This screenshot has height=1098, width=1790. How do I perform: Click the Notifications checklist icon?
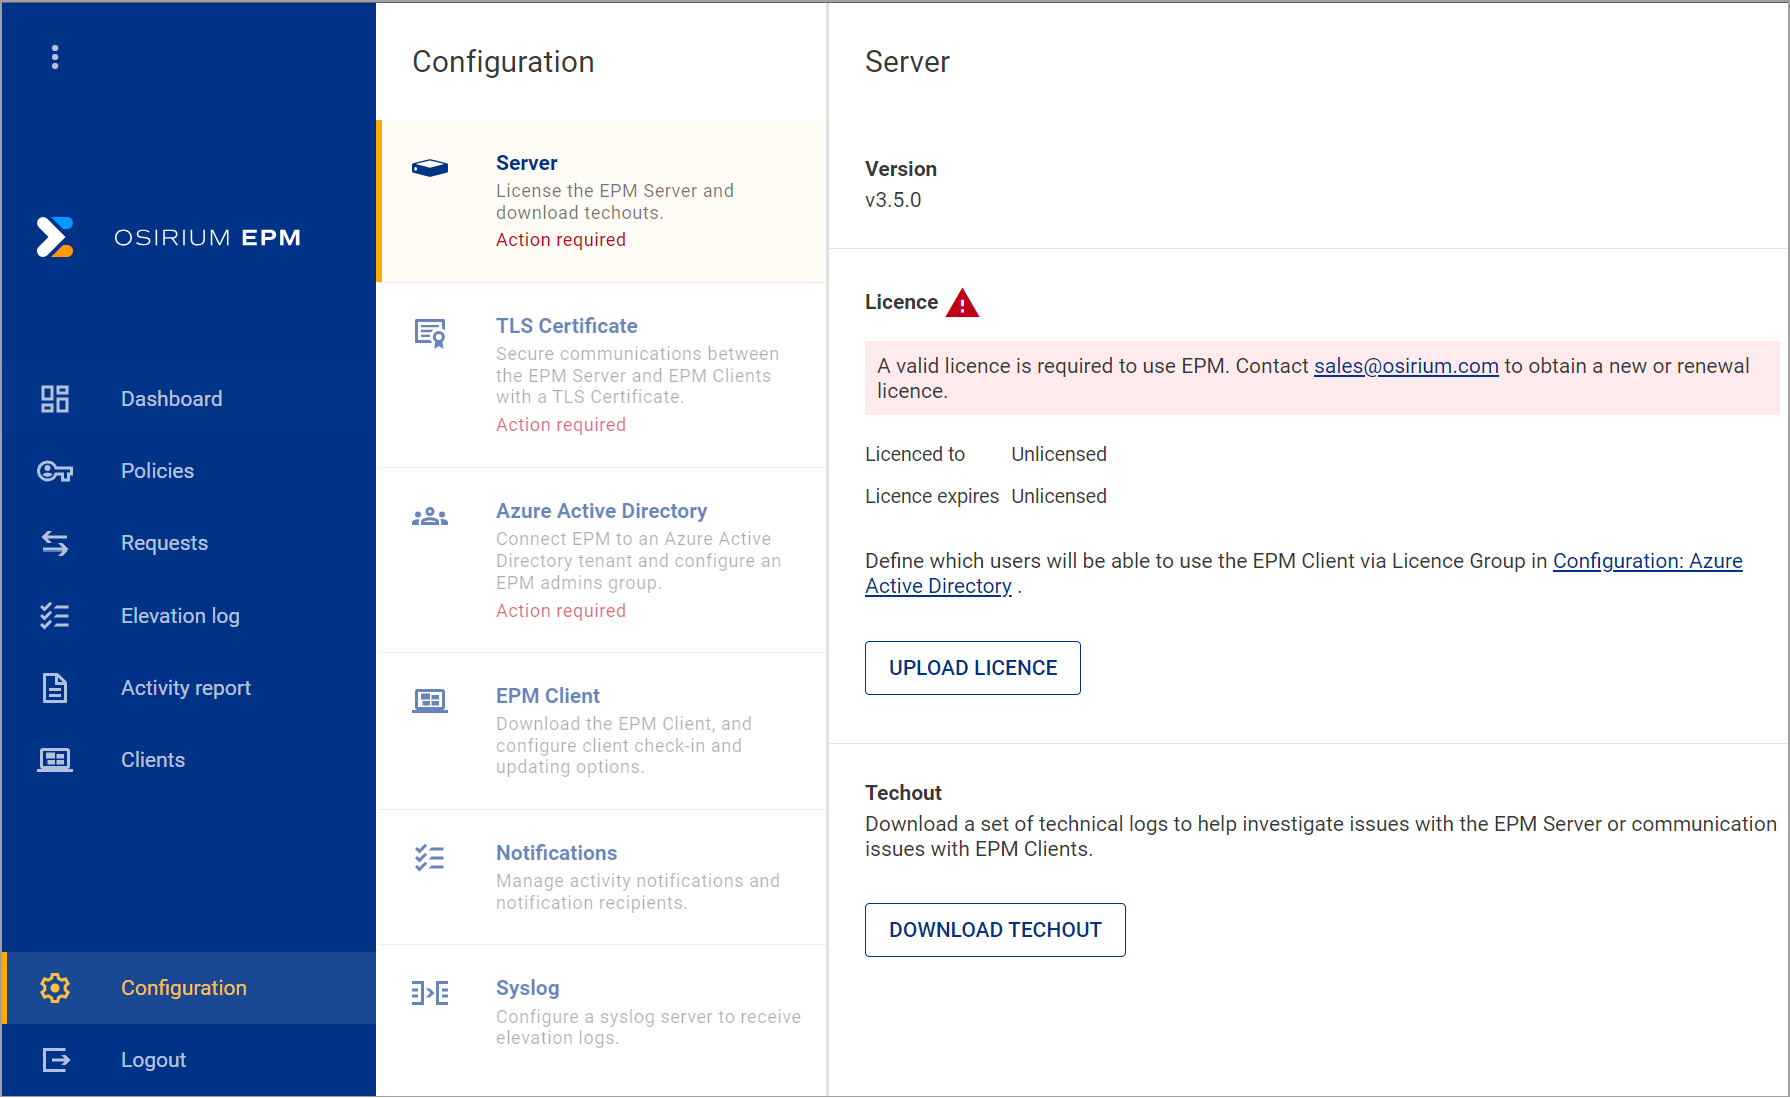tap(430, 858)
